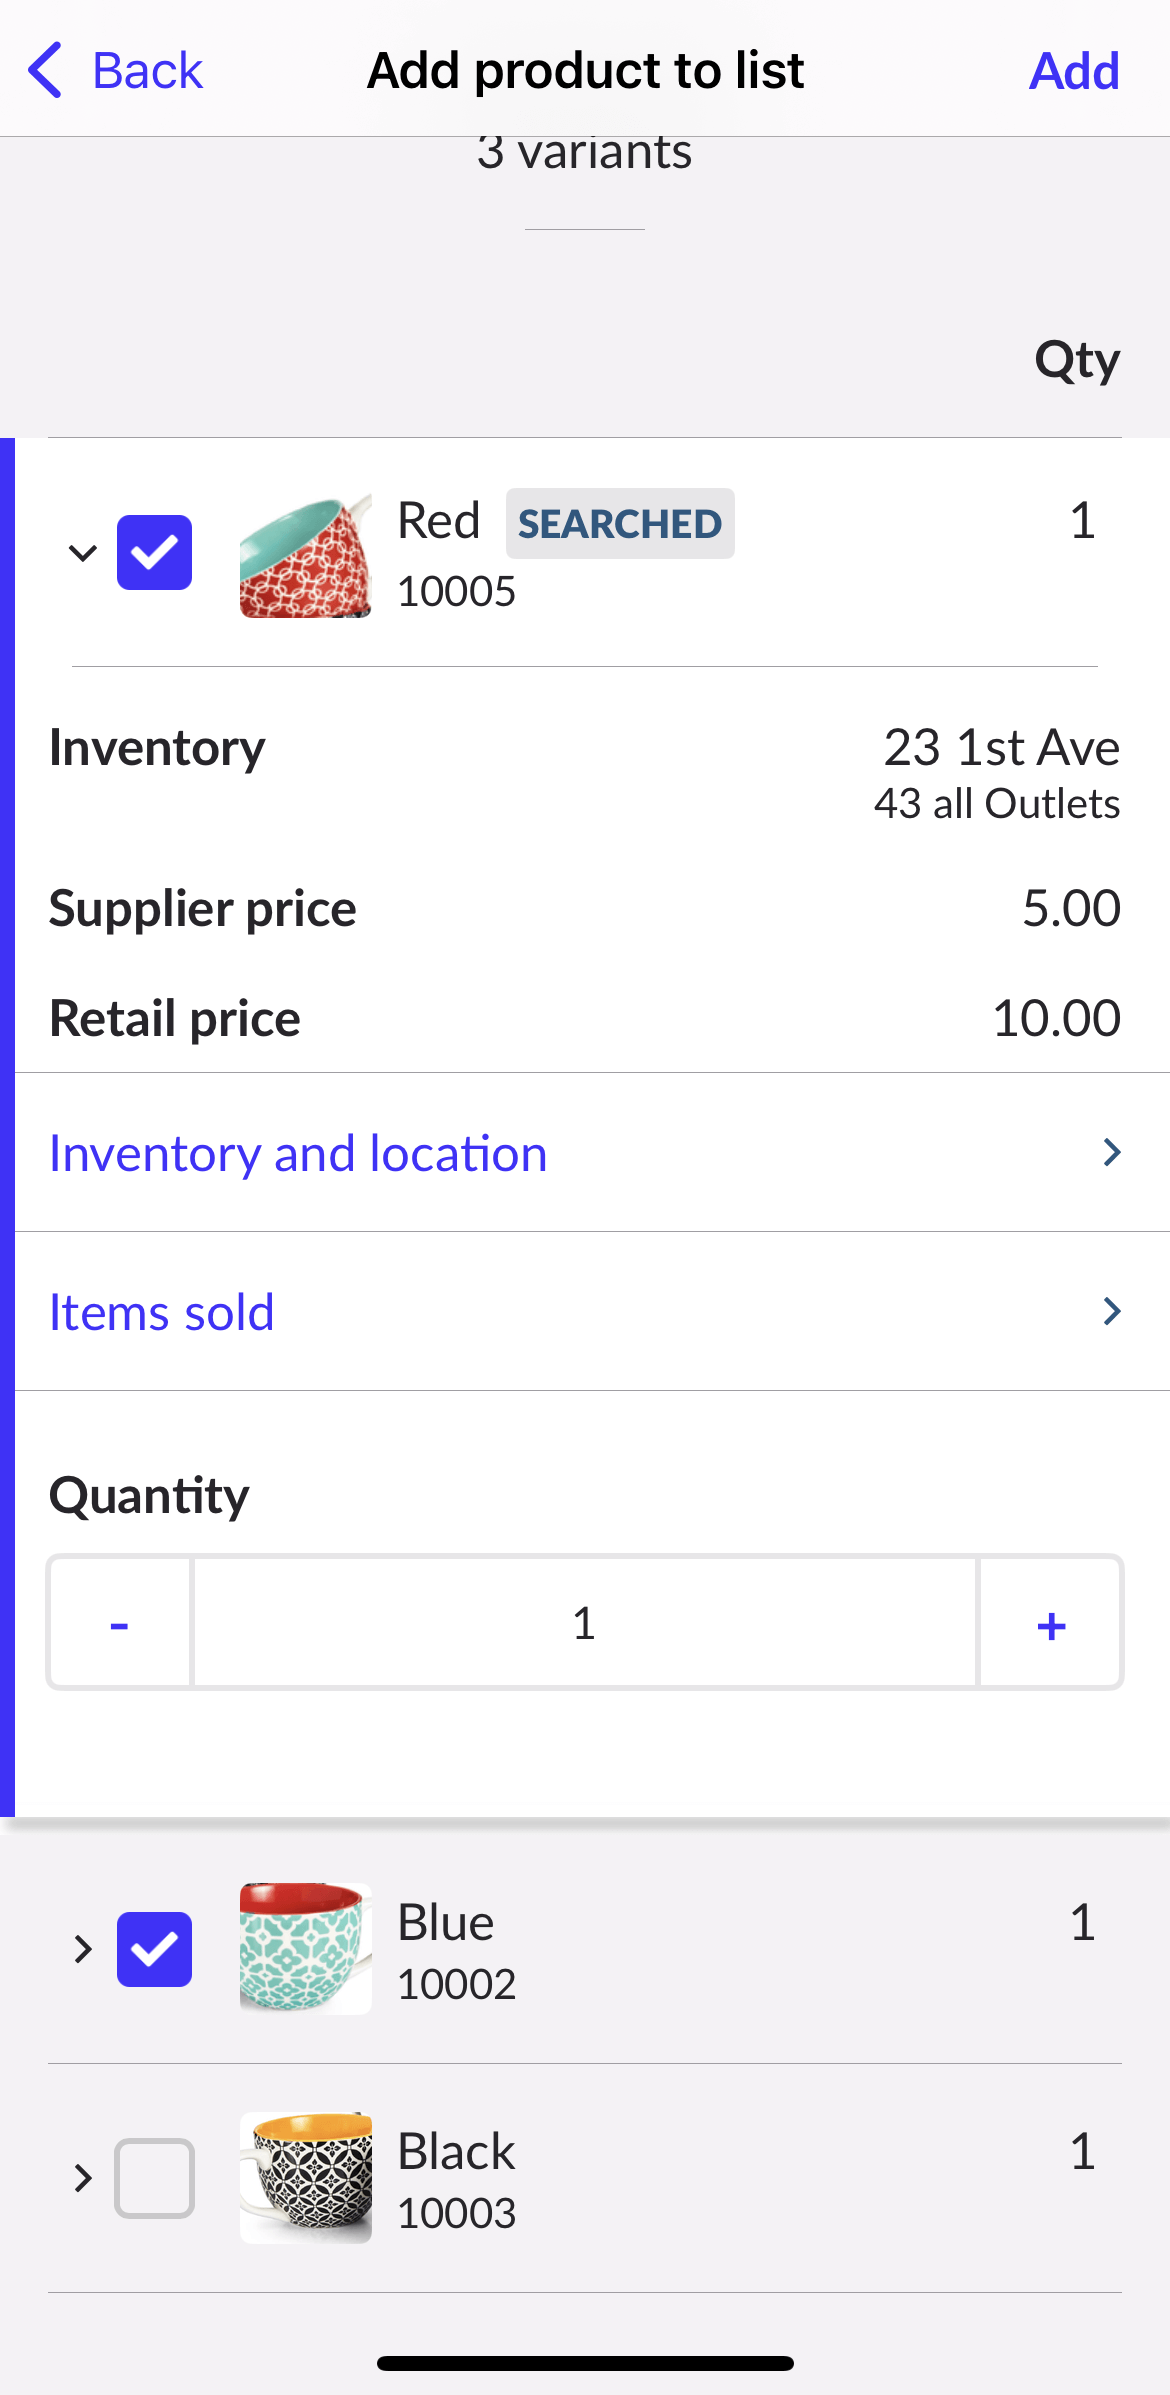
Task: Uncheck the Red variant checkbox
Action: point(154,552)
